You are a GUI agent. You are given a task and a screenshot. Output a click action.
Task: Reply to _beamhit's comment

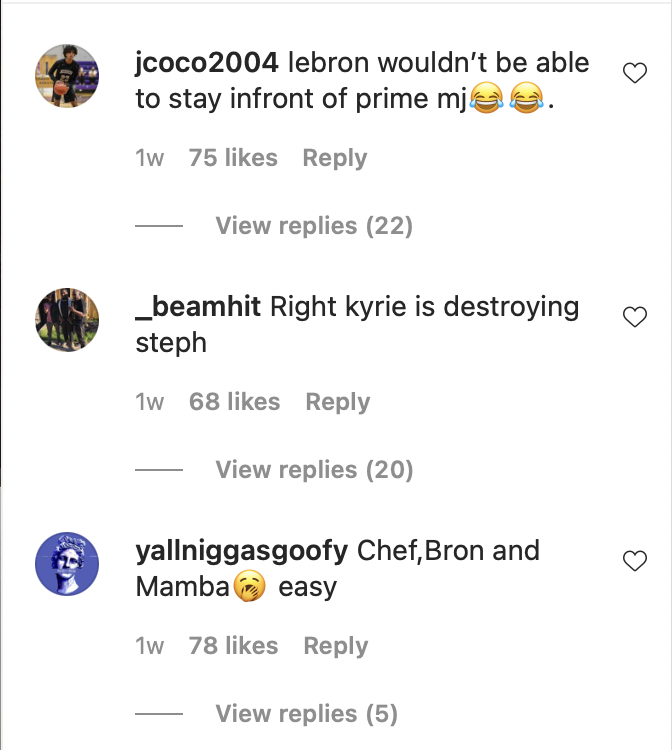click(x=338, y=402)
